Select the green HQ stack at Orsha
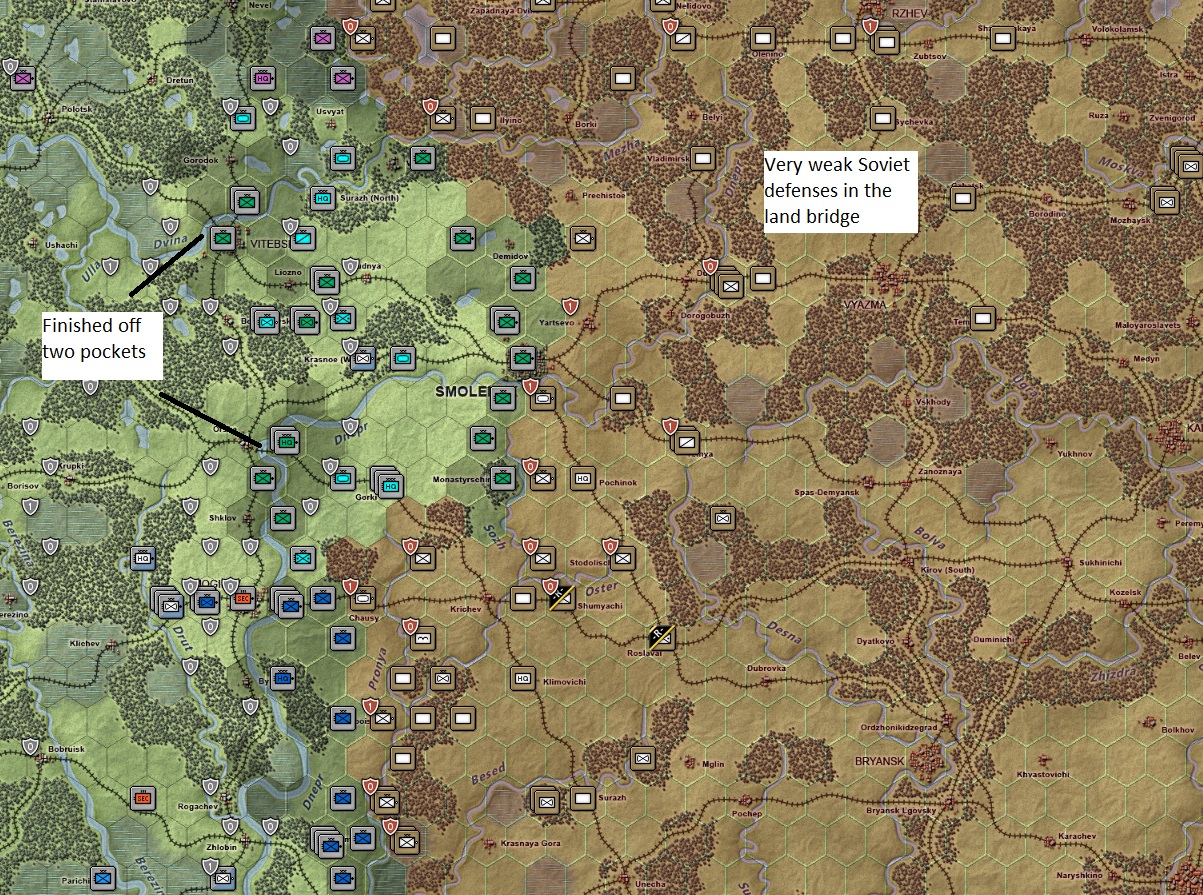Image resolution: width=1203 pixels, height=895 pixels. pos(285,440)
